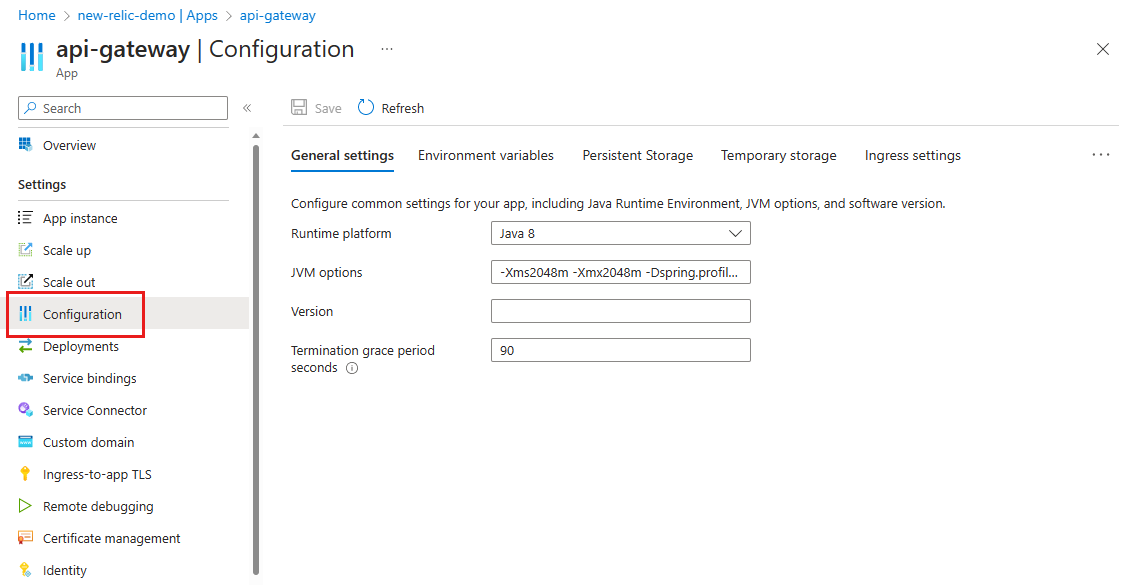Screen dimensions: 1135x585
Task: Collapse the sidebar menu with chevrons
Action: [x=247, y=108]
